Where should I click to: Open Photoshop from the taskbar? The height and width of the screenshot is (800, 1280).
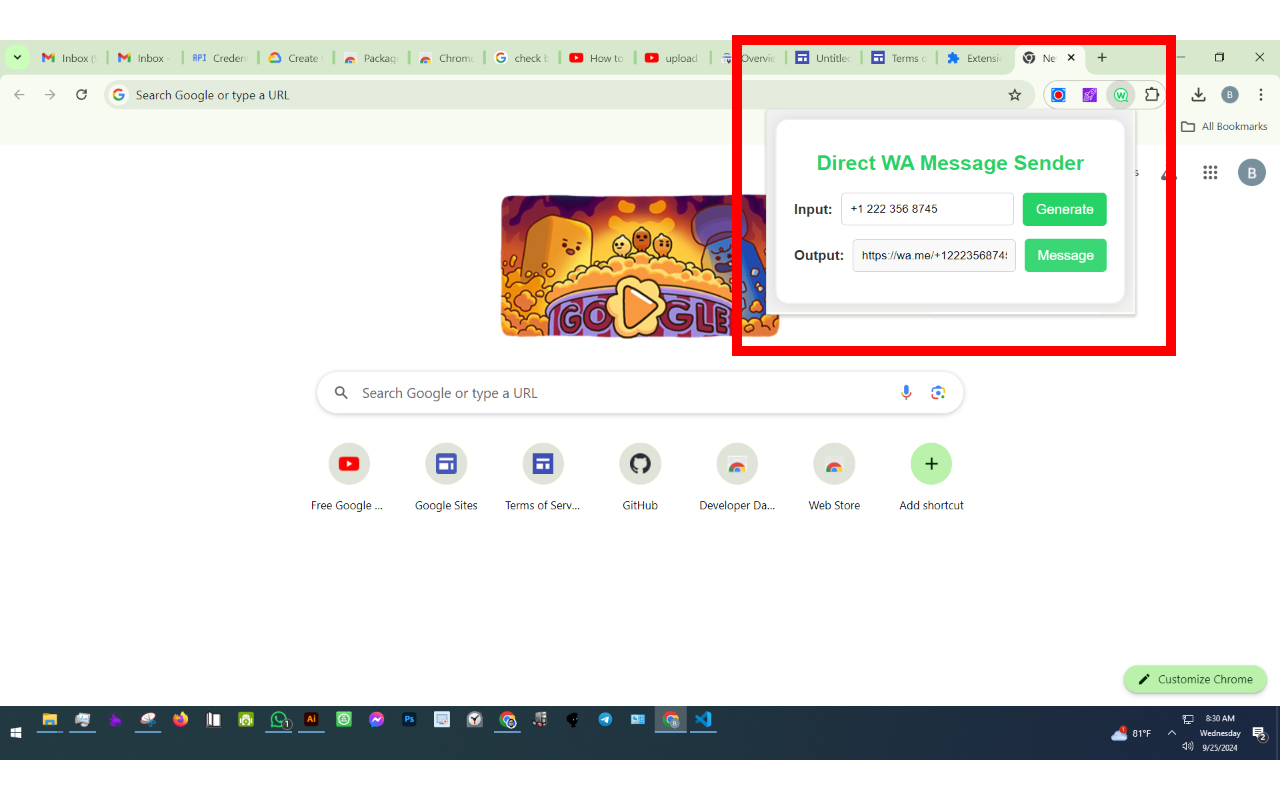pyautogui.click(x=409, y=720)
